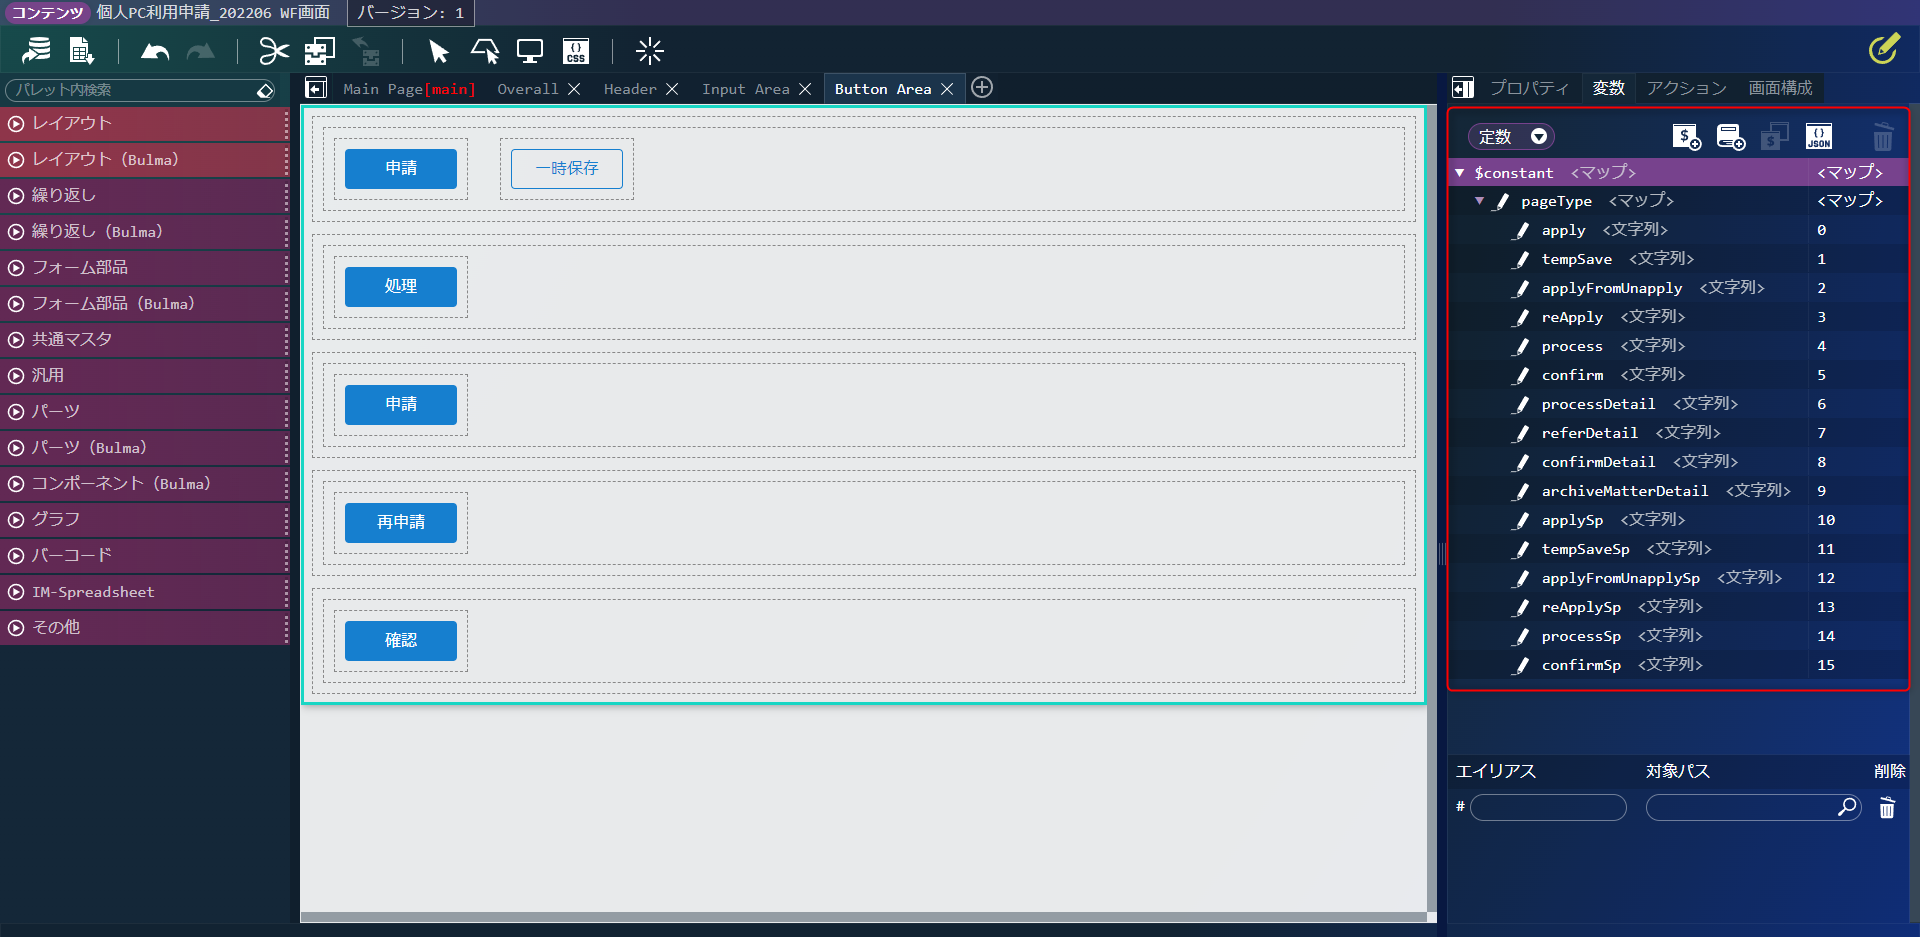Toggle the right properties panel collapse icon
Screen dimensions: 1920x937
[x=1463, y=88]
